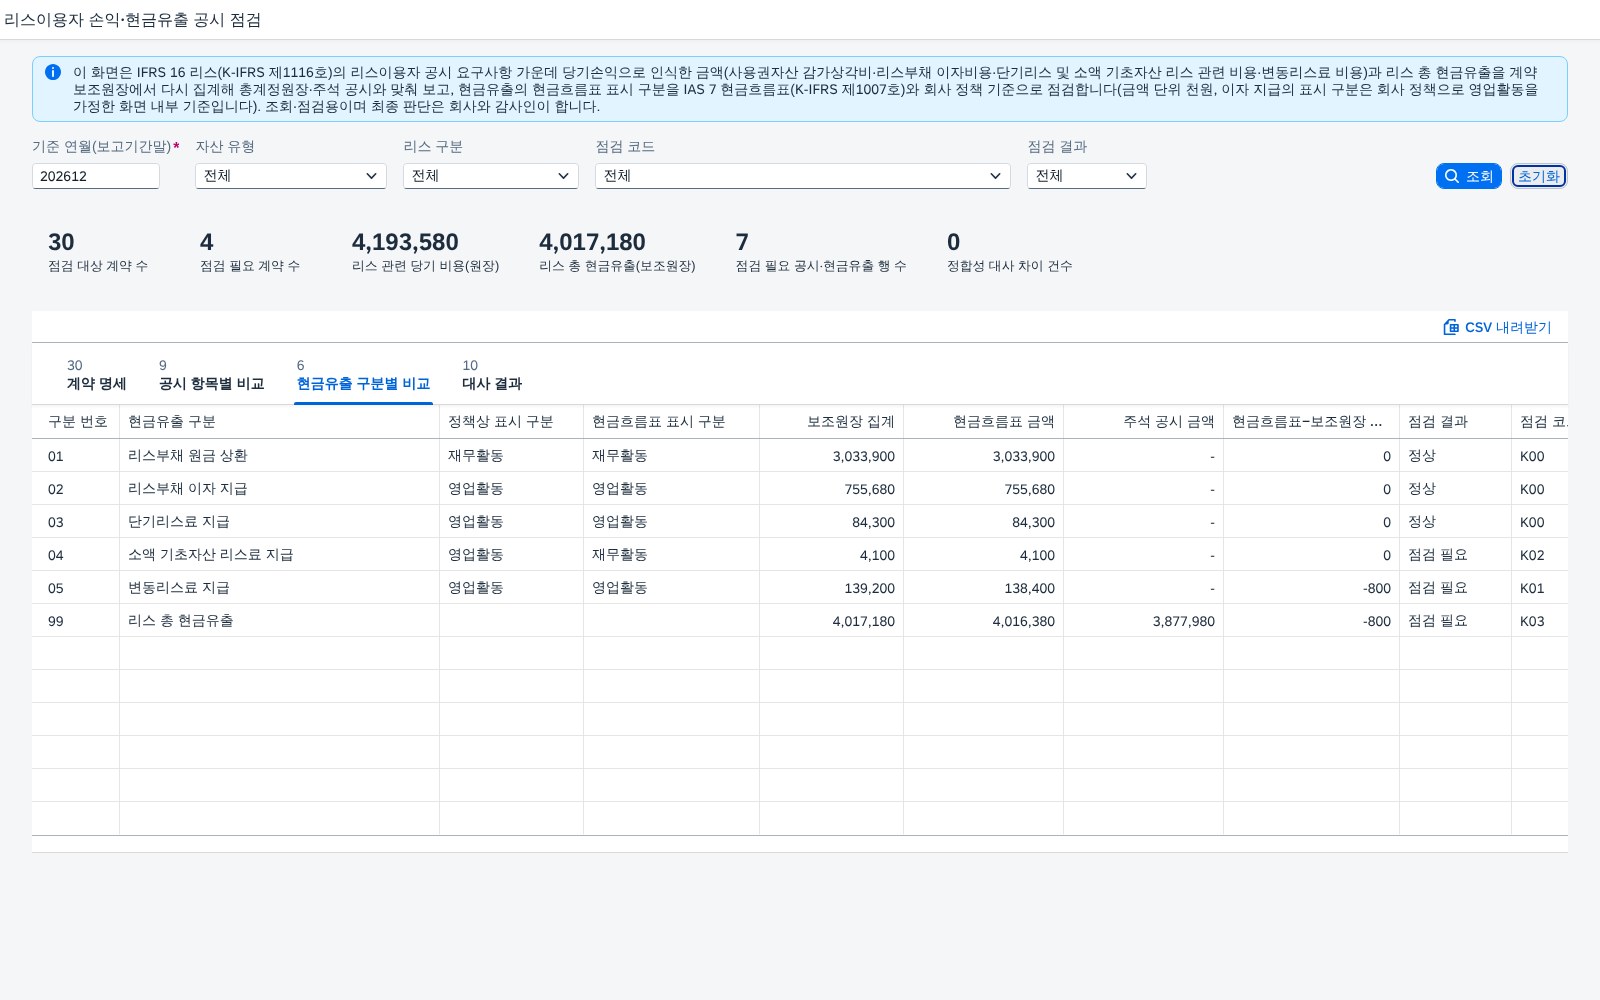Image resolution: width=1600 pixels, height=1000 pixels.
Task: Switch to the 계약 명세 tab
Action: click(96, 375)
